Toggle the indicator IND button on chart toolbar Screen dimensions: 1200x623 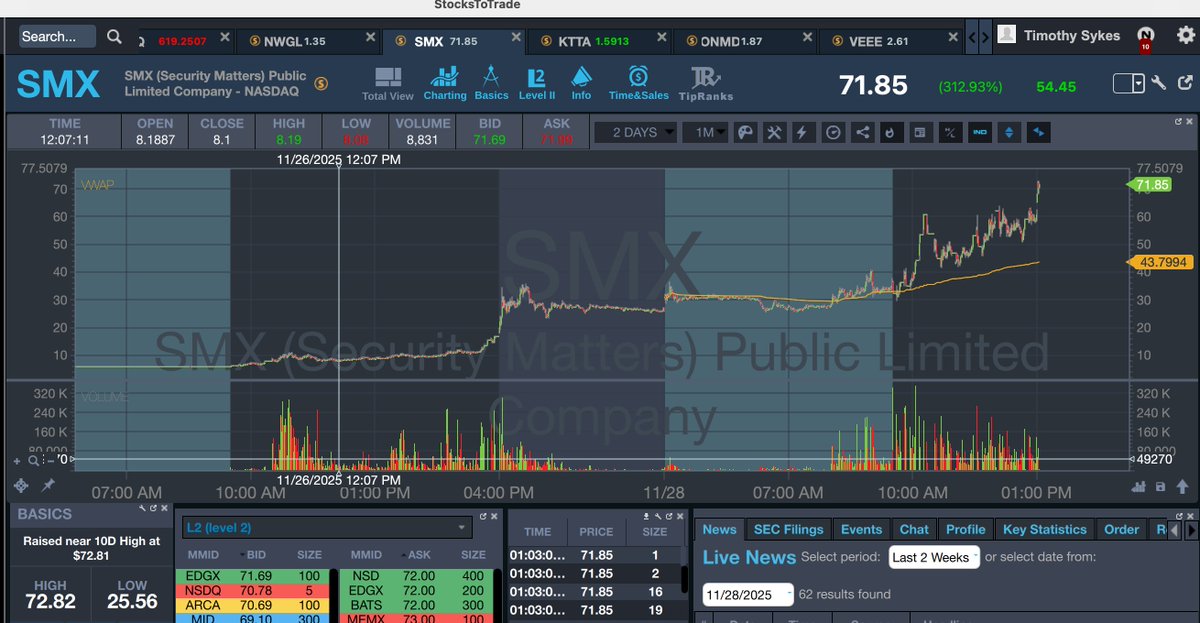(979, 132)
